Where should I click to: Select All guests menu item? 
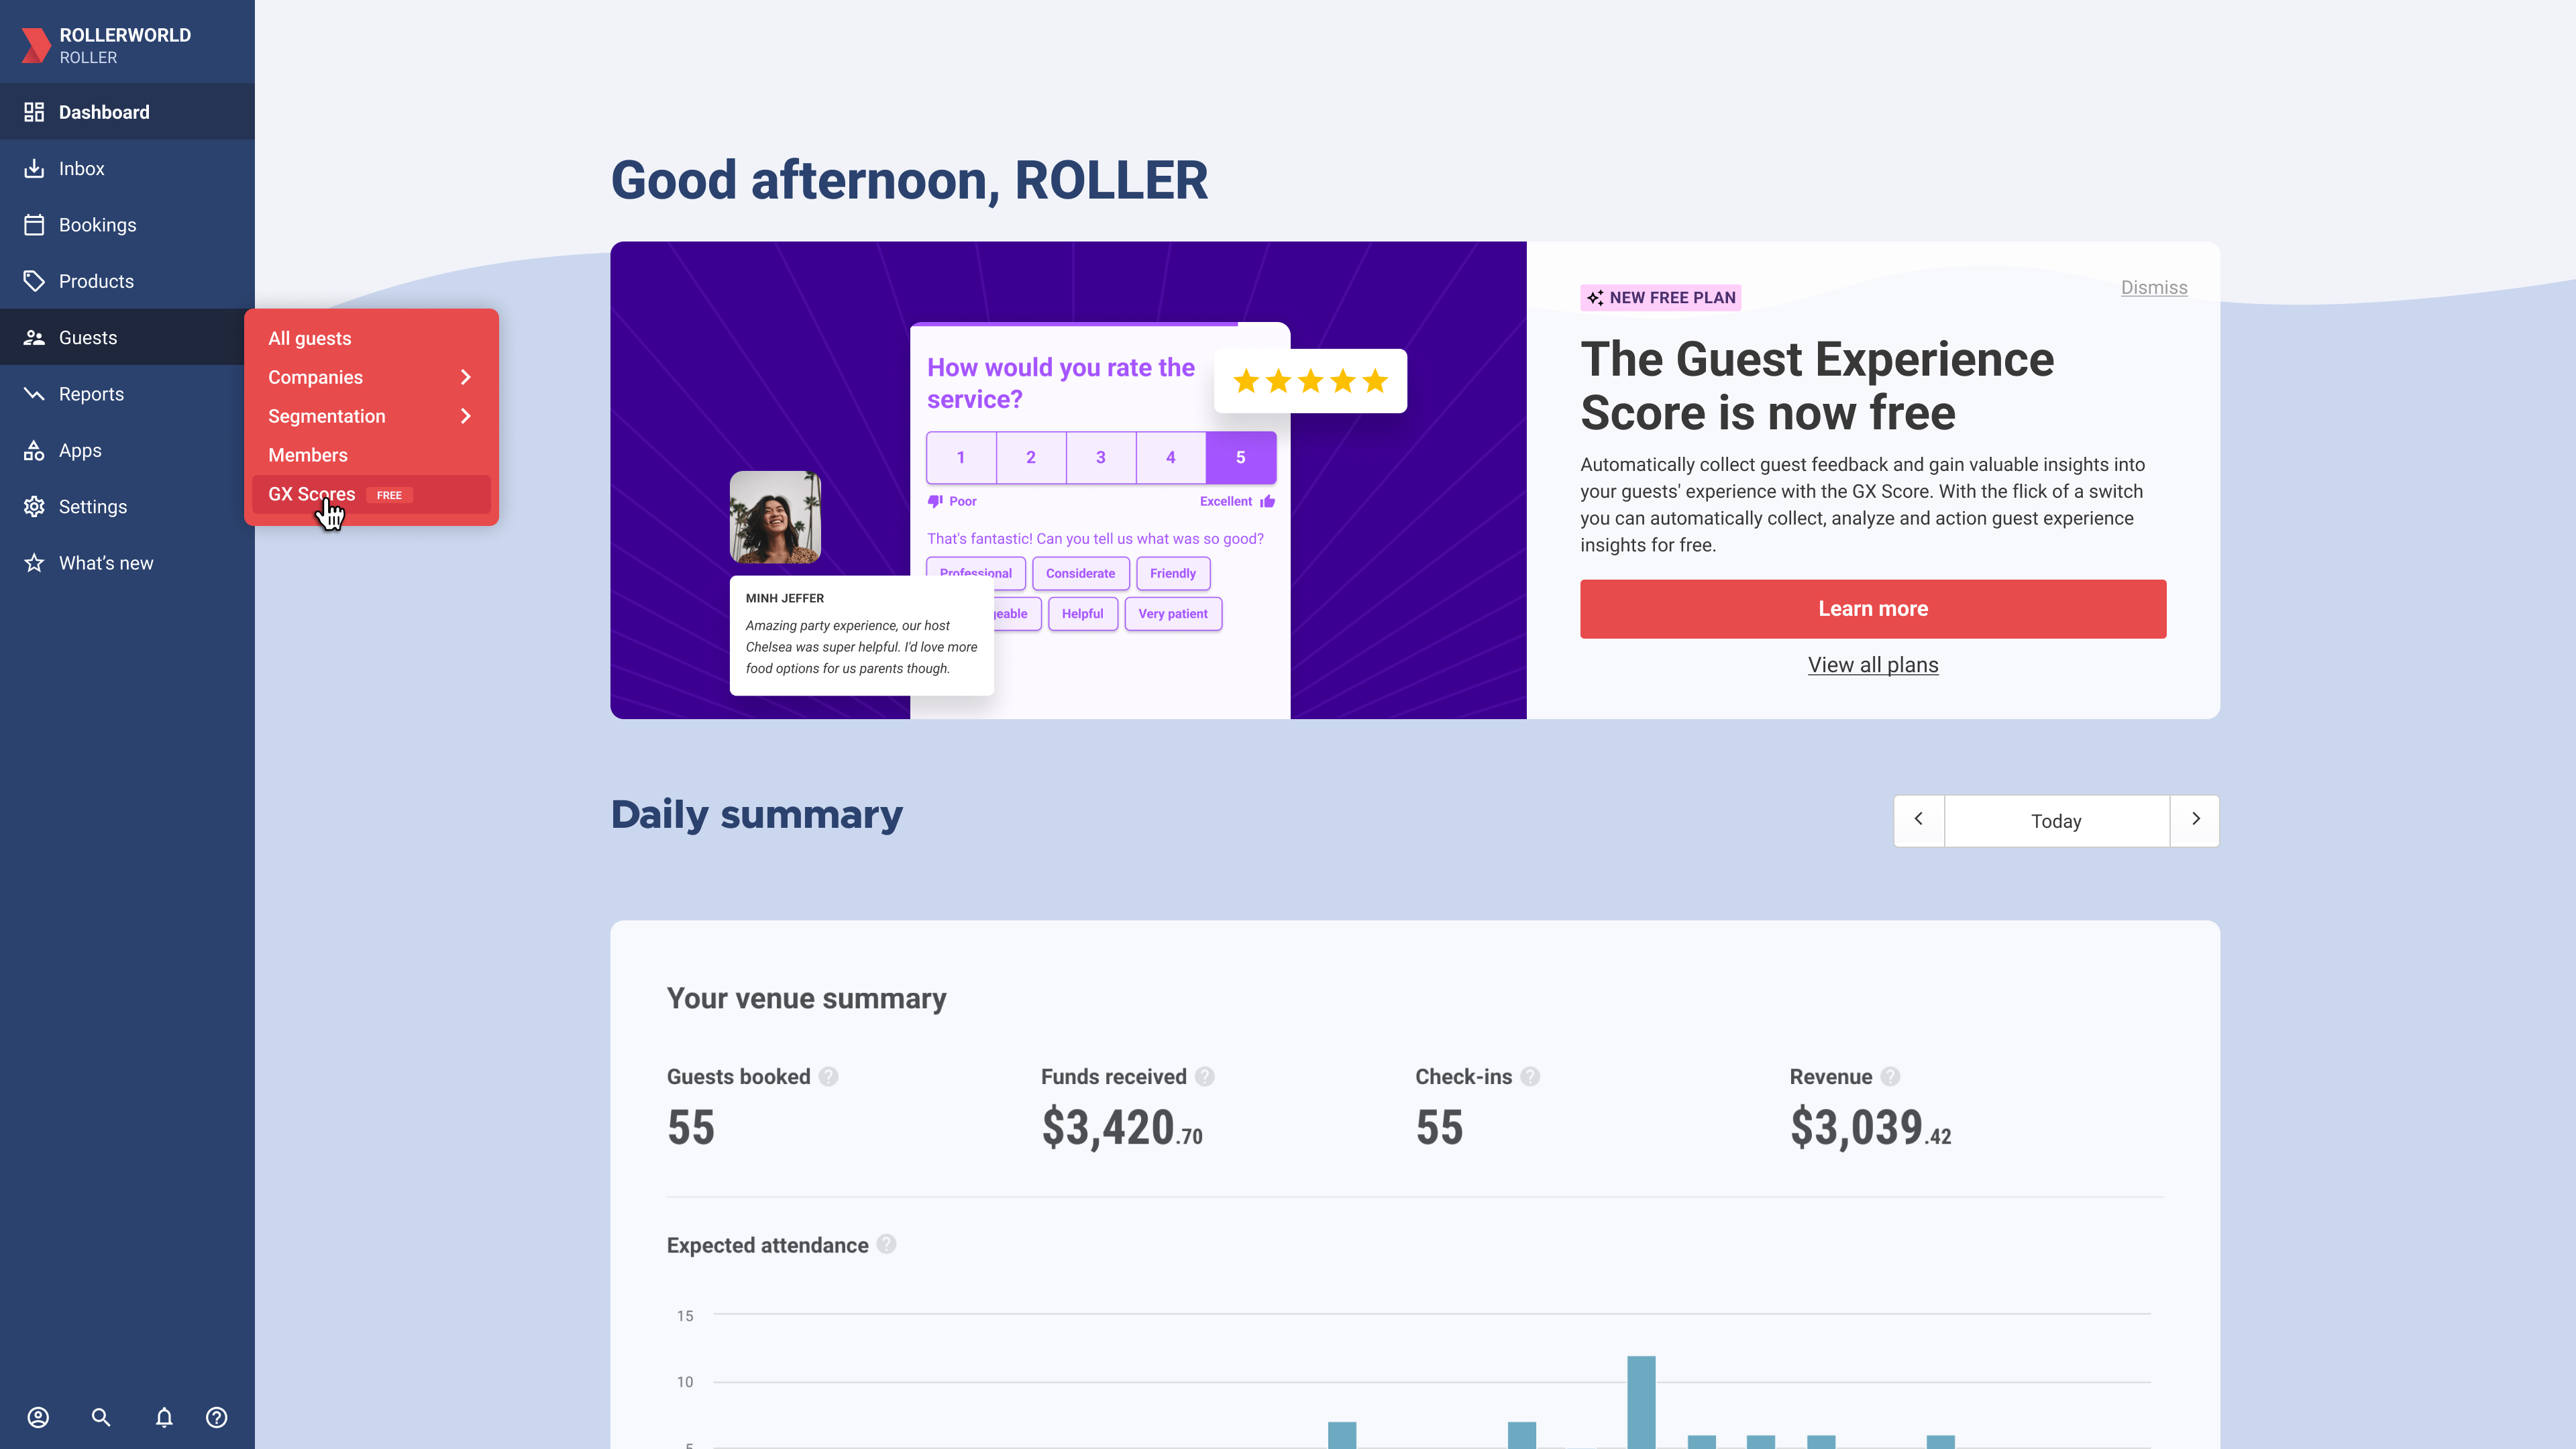(310, 338)
